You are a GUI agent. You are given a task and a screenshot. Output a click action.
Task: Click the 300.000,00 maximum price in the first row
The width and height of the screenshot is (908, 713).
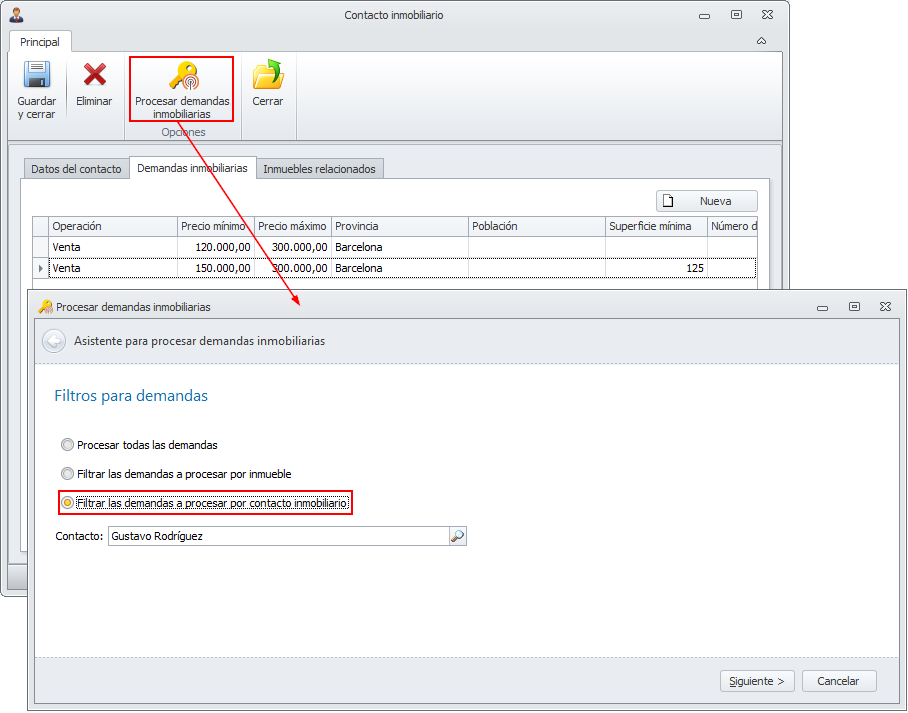(292, 247)
